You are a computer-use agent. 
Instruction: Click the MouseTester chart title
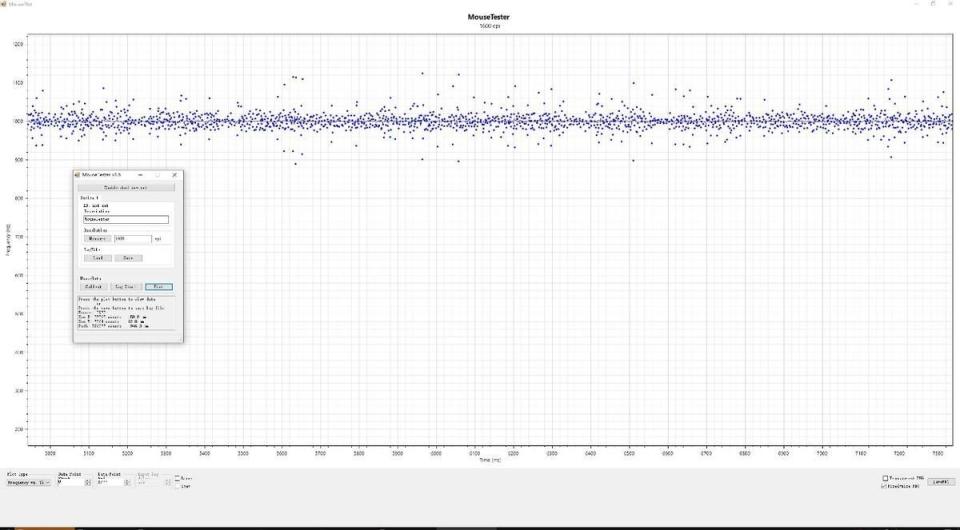pyautogui.click(x=489, y=17)
